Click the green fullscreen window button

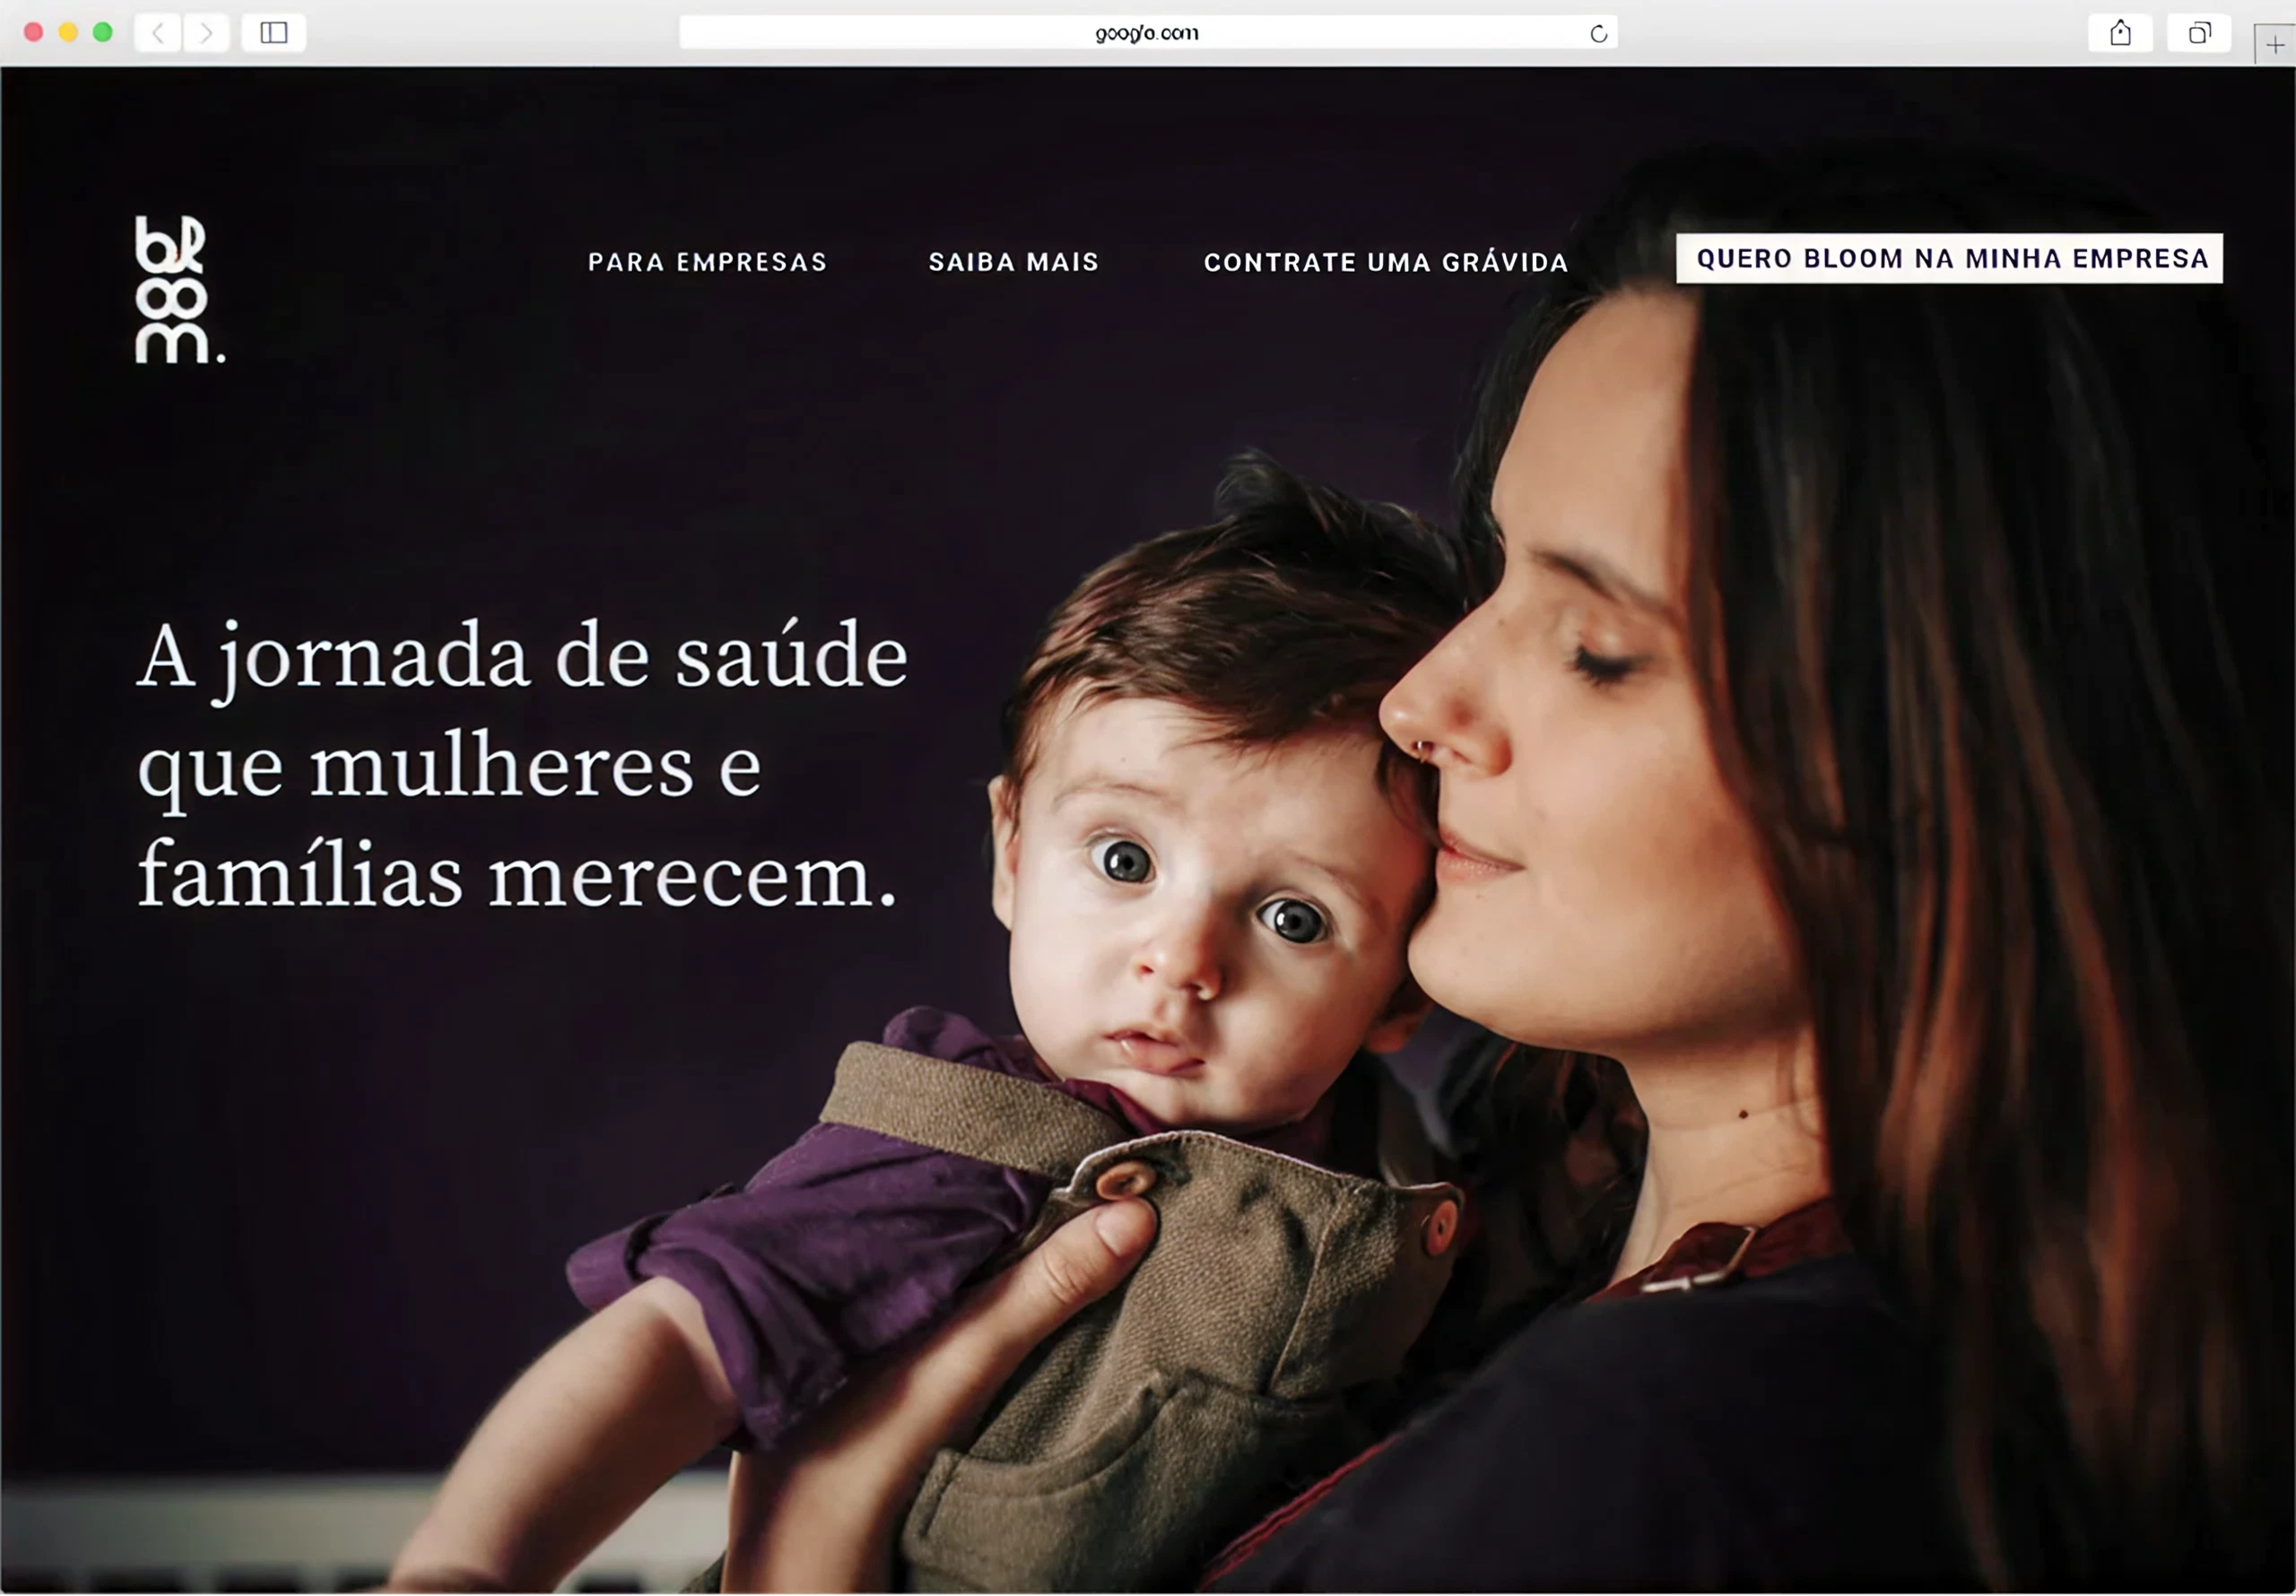(102, 32)
